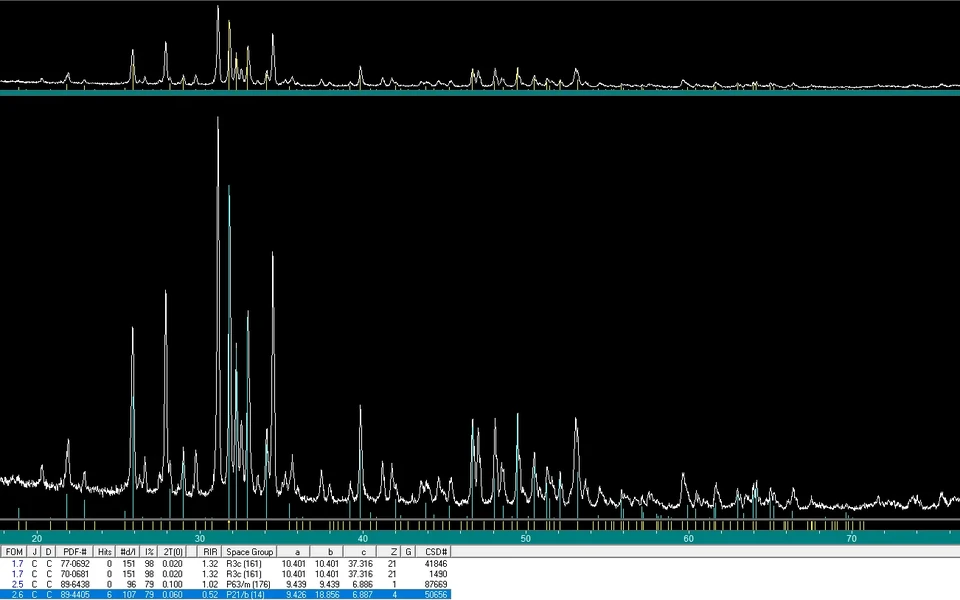
Task: Click the PDF-# column header
Action: point(75,552)
